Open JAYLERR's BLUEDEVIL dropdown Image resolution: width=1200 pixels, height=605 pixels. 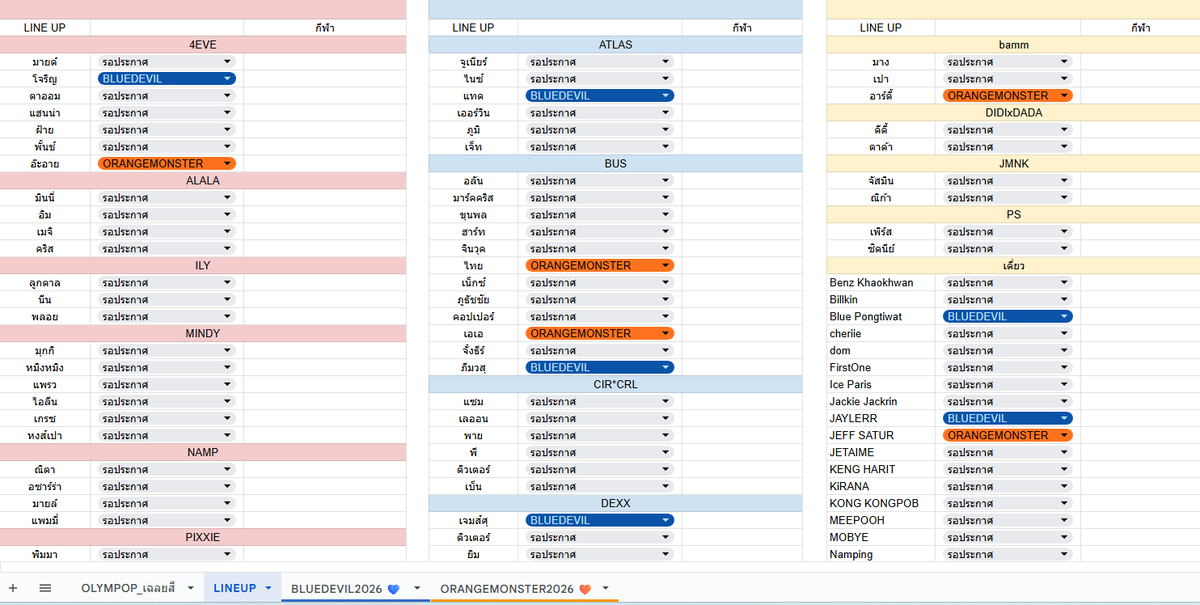[1007, 418]
